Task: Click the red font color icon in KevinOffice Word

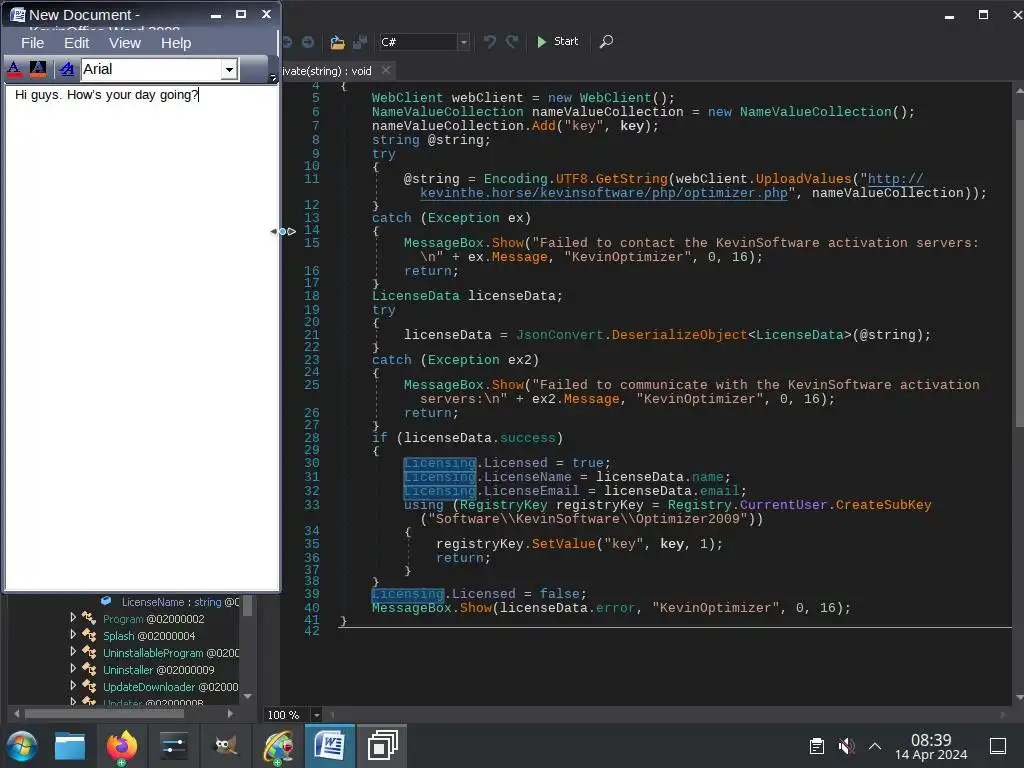Action: coord(14,69)
